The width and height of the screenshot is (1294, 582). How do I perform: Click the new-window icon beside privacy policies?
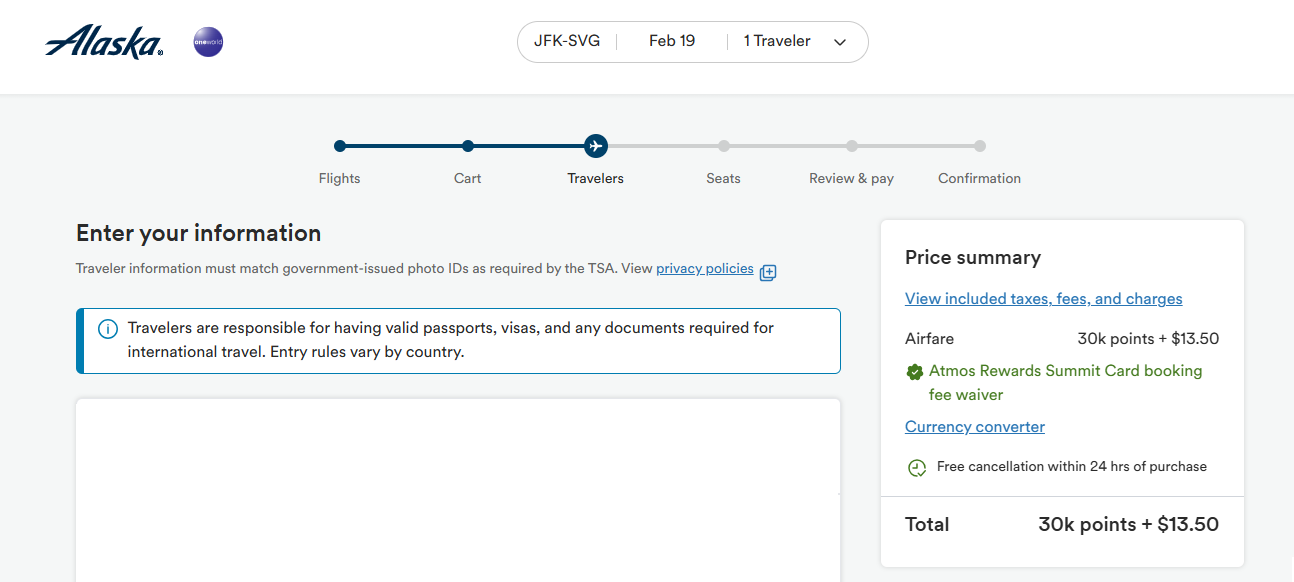(x=768, y=272)
